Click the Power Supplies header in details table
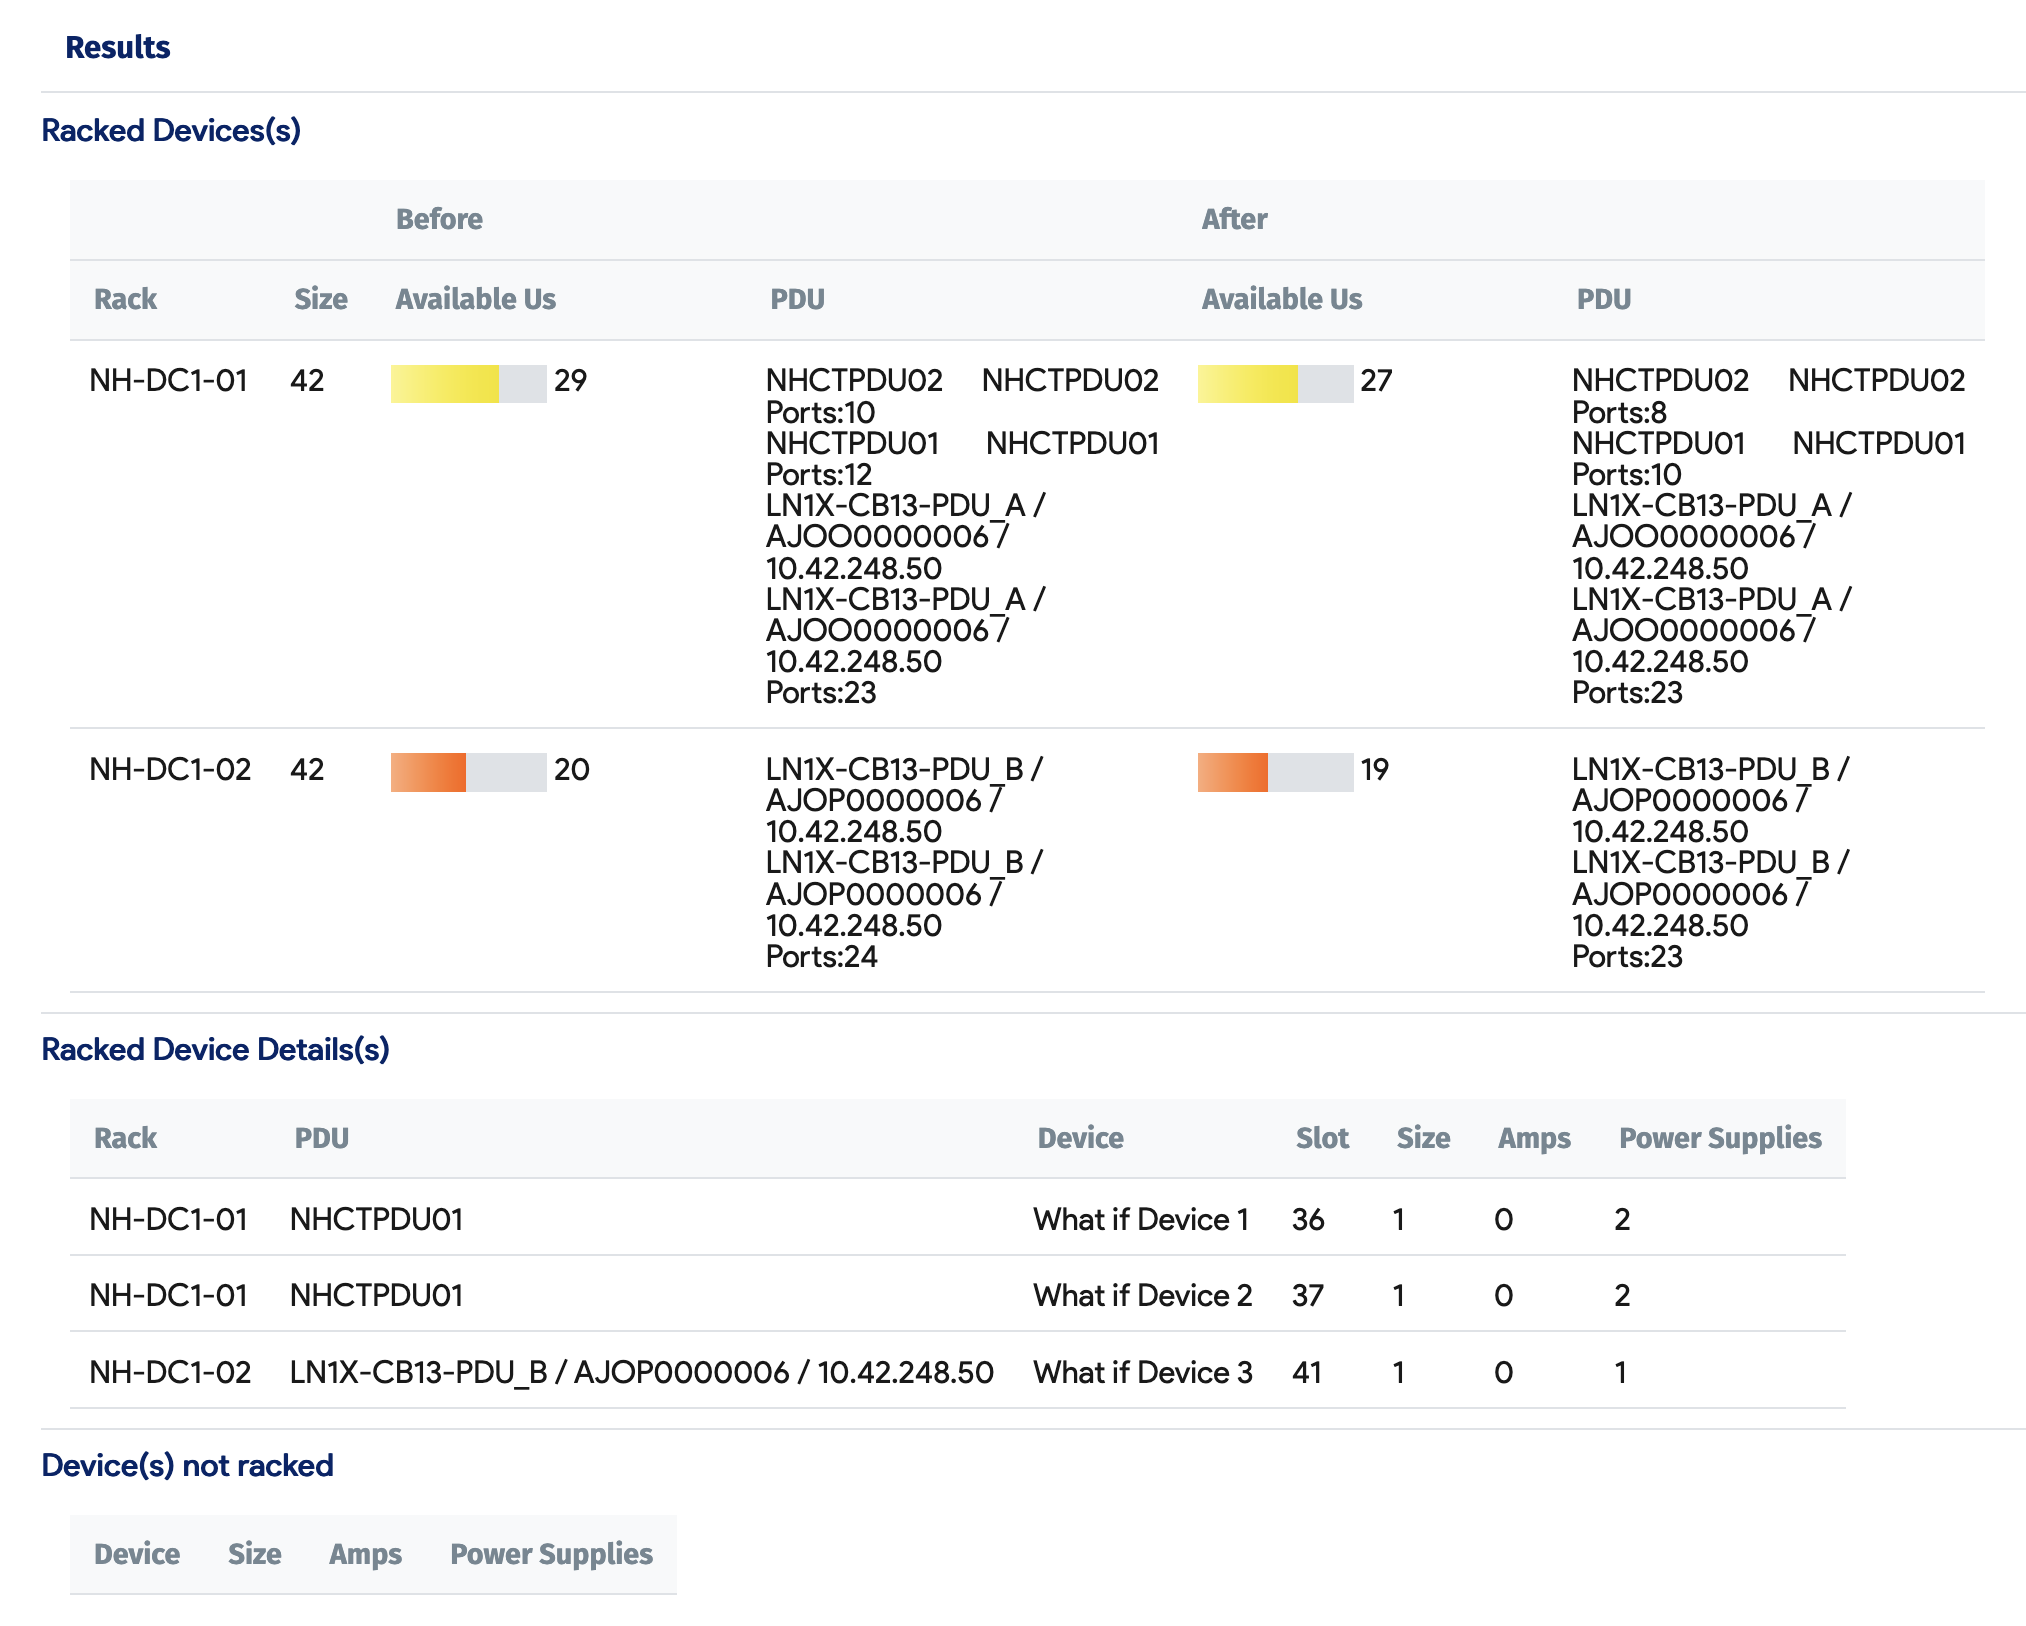 (x=1719, y=1138)
